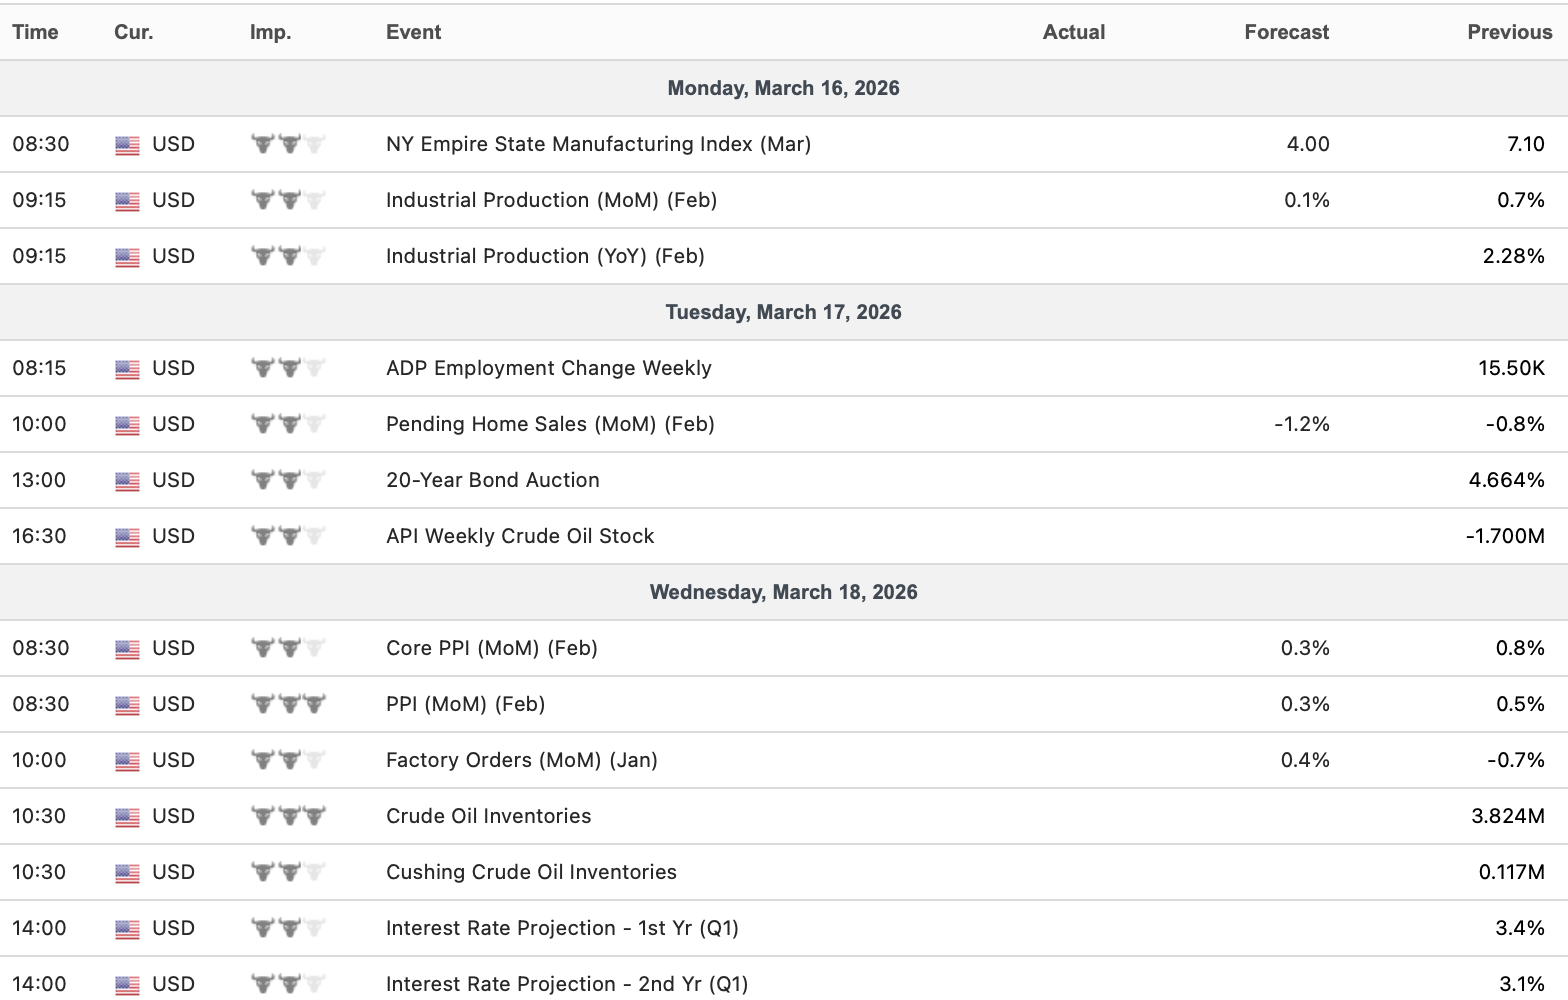Select the Wednesday, March 18, 2026 date row
This screenshot has height=1000, width=1568.
point(783,592)
